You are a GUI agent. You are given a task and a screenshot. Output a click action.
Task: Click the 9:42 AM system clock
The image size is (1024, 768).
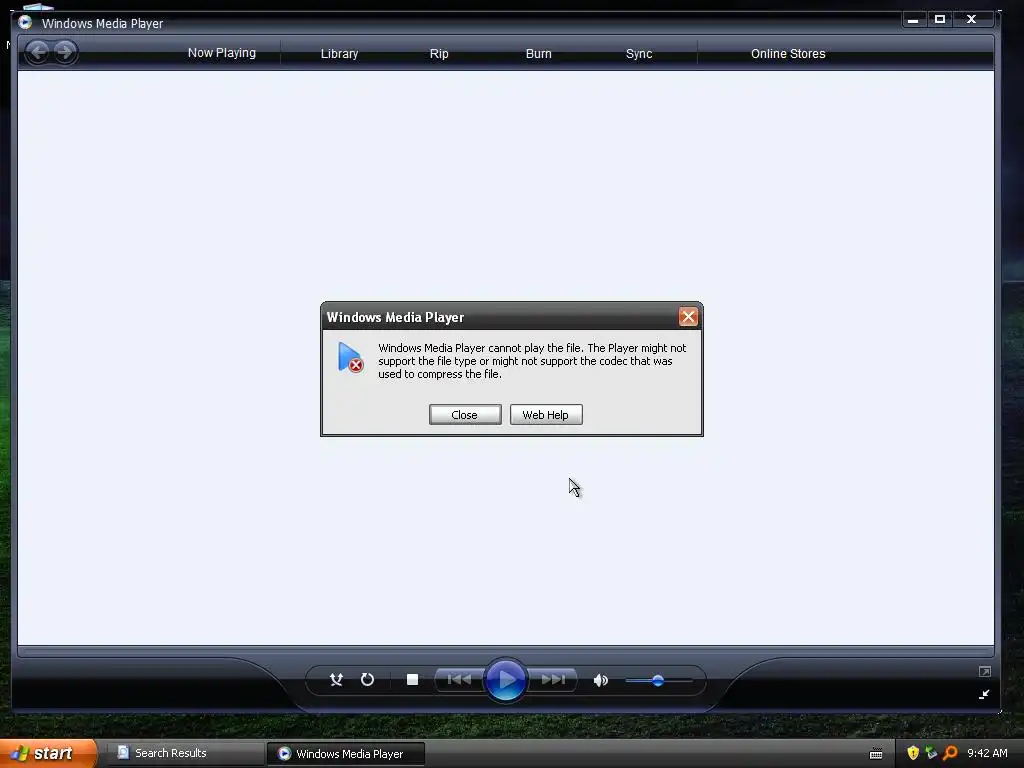(987, 753)
